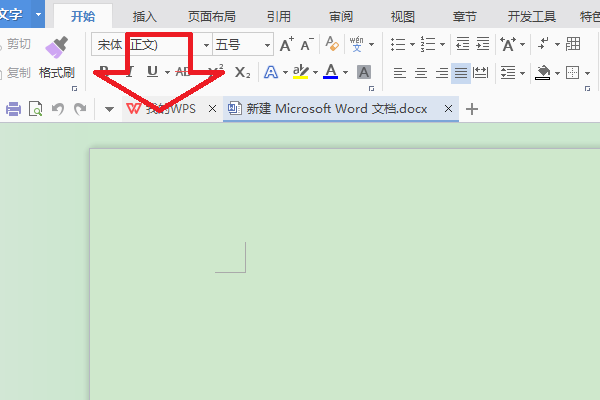The image size is (600, 400).
Task: Open the 页面布局 tab
Action: pyautogui.click(x=212, y=16)
